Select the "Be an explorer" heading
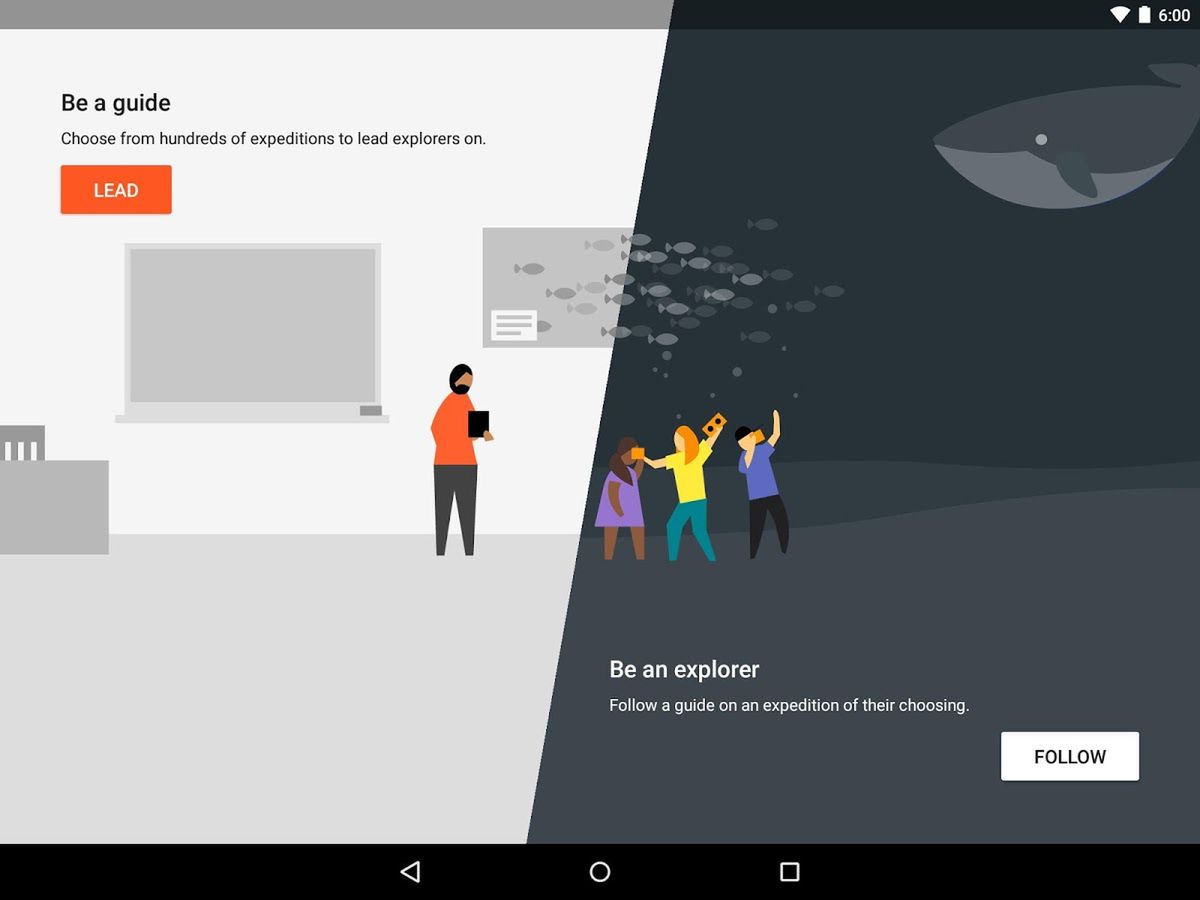This screenshot has width=1200, height=900. click(x=684, y=669)
